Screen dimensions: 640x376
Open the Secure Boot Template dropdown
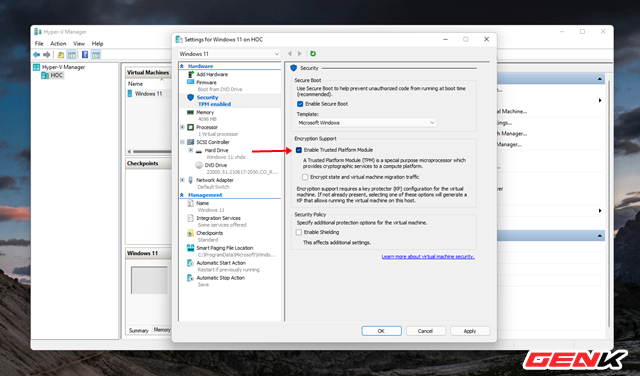[x=366, y=122]
